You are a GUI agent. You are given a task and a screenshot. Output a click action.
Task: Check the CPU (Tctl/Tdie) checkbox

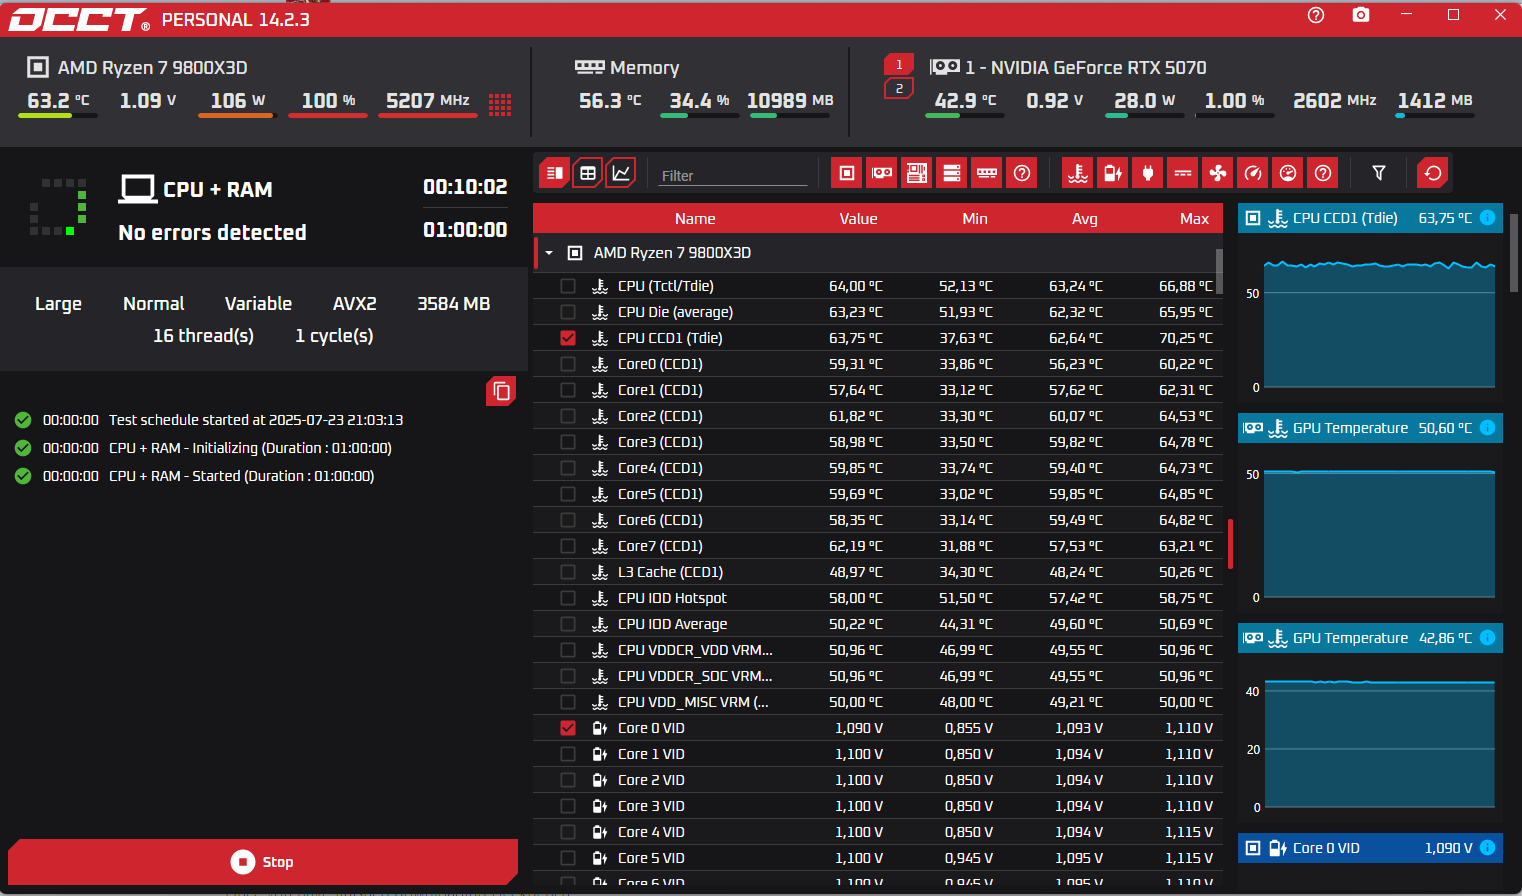click(568, 286)
